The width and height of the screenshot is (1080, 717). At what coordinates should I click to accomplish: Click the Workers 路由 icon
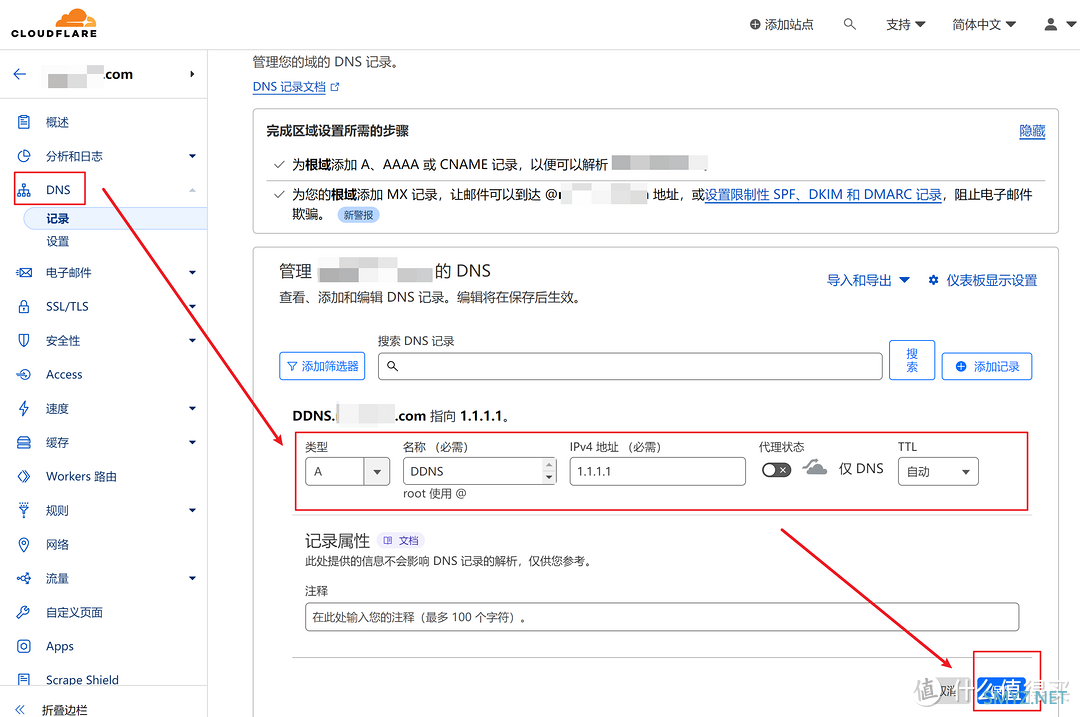[x=24, y=477]
